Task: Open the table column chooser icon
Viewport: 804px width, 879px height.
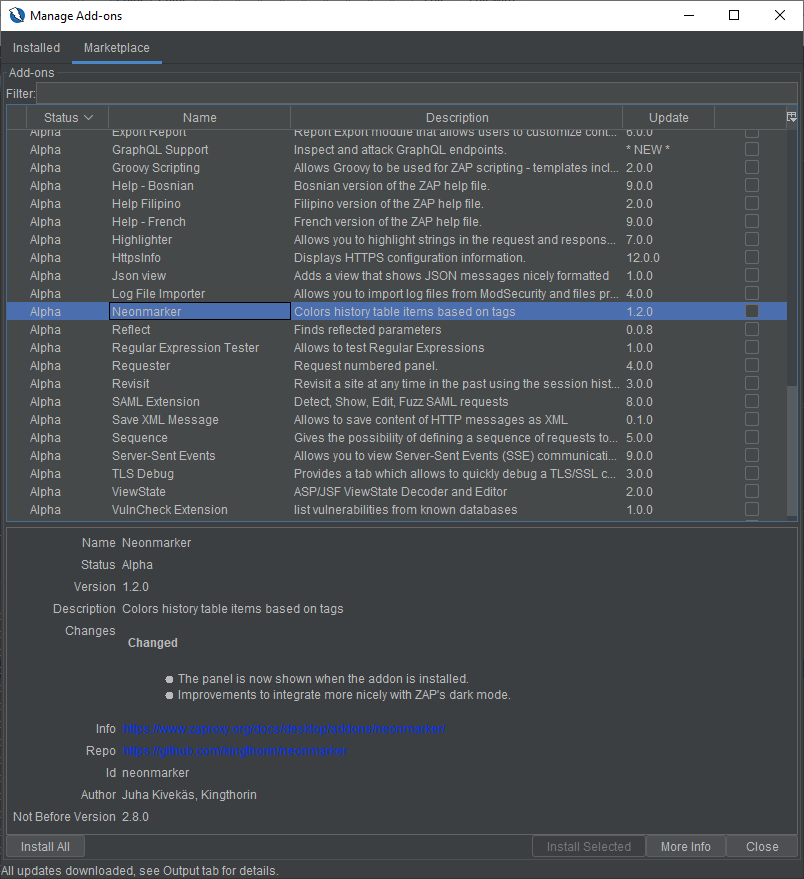Action: (791, 117)
